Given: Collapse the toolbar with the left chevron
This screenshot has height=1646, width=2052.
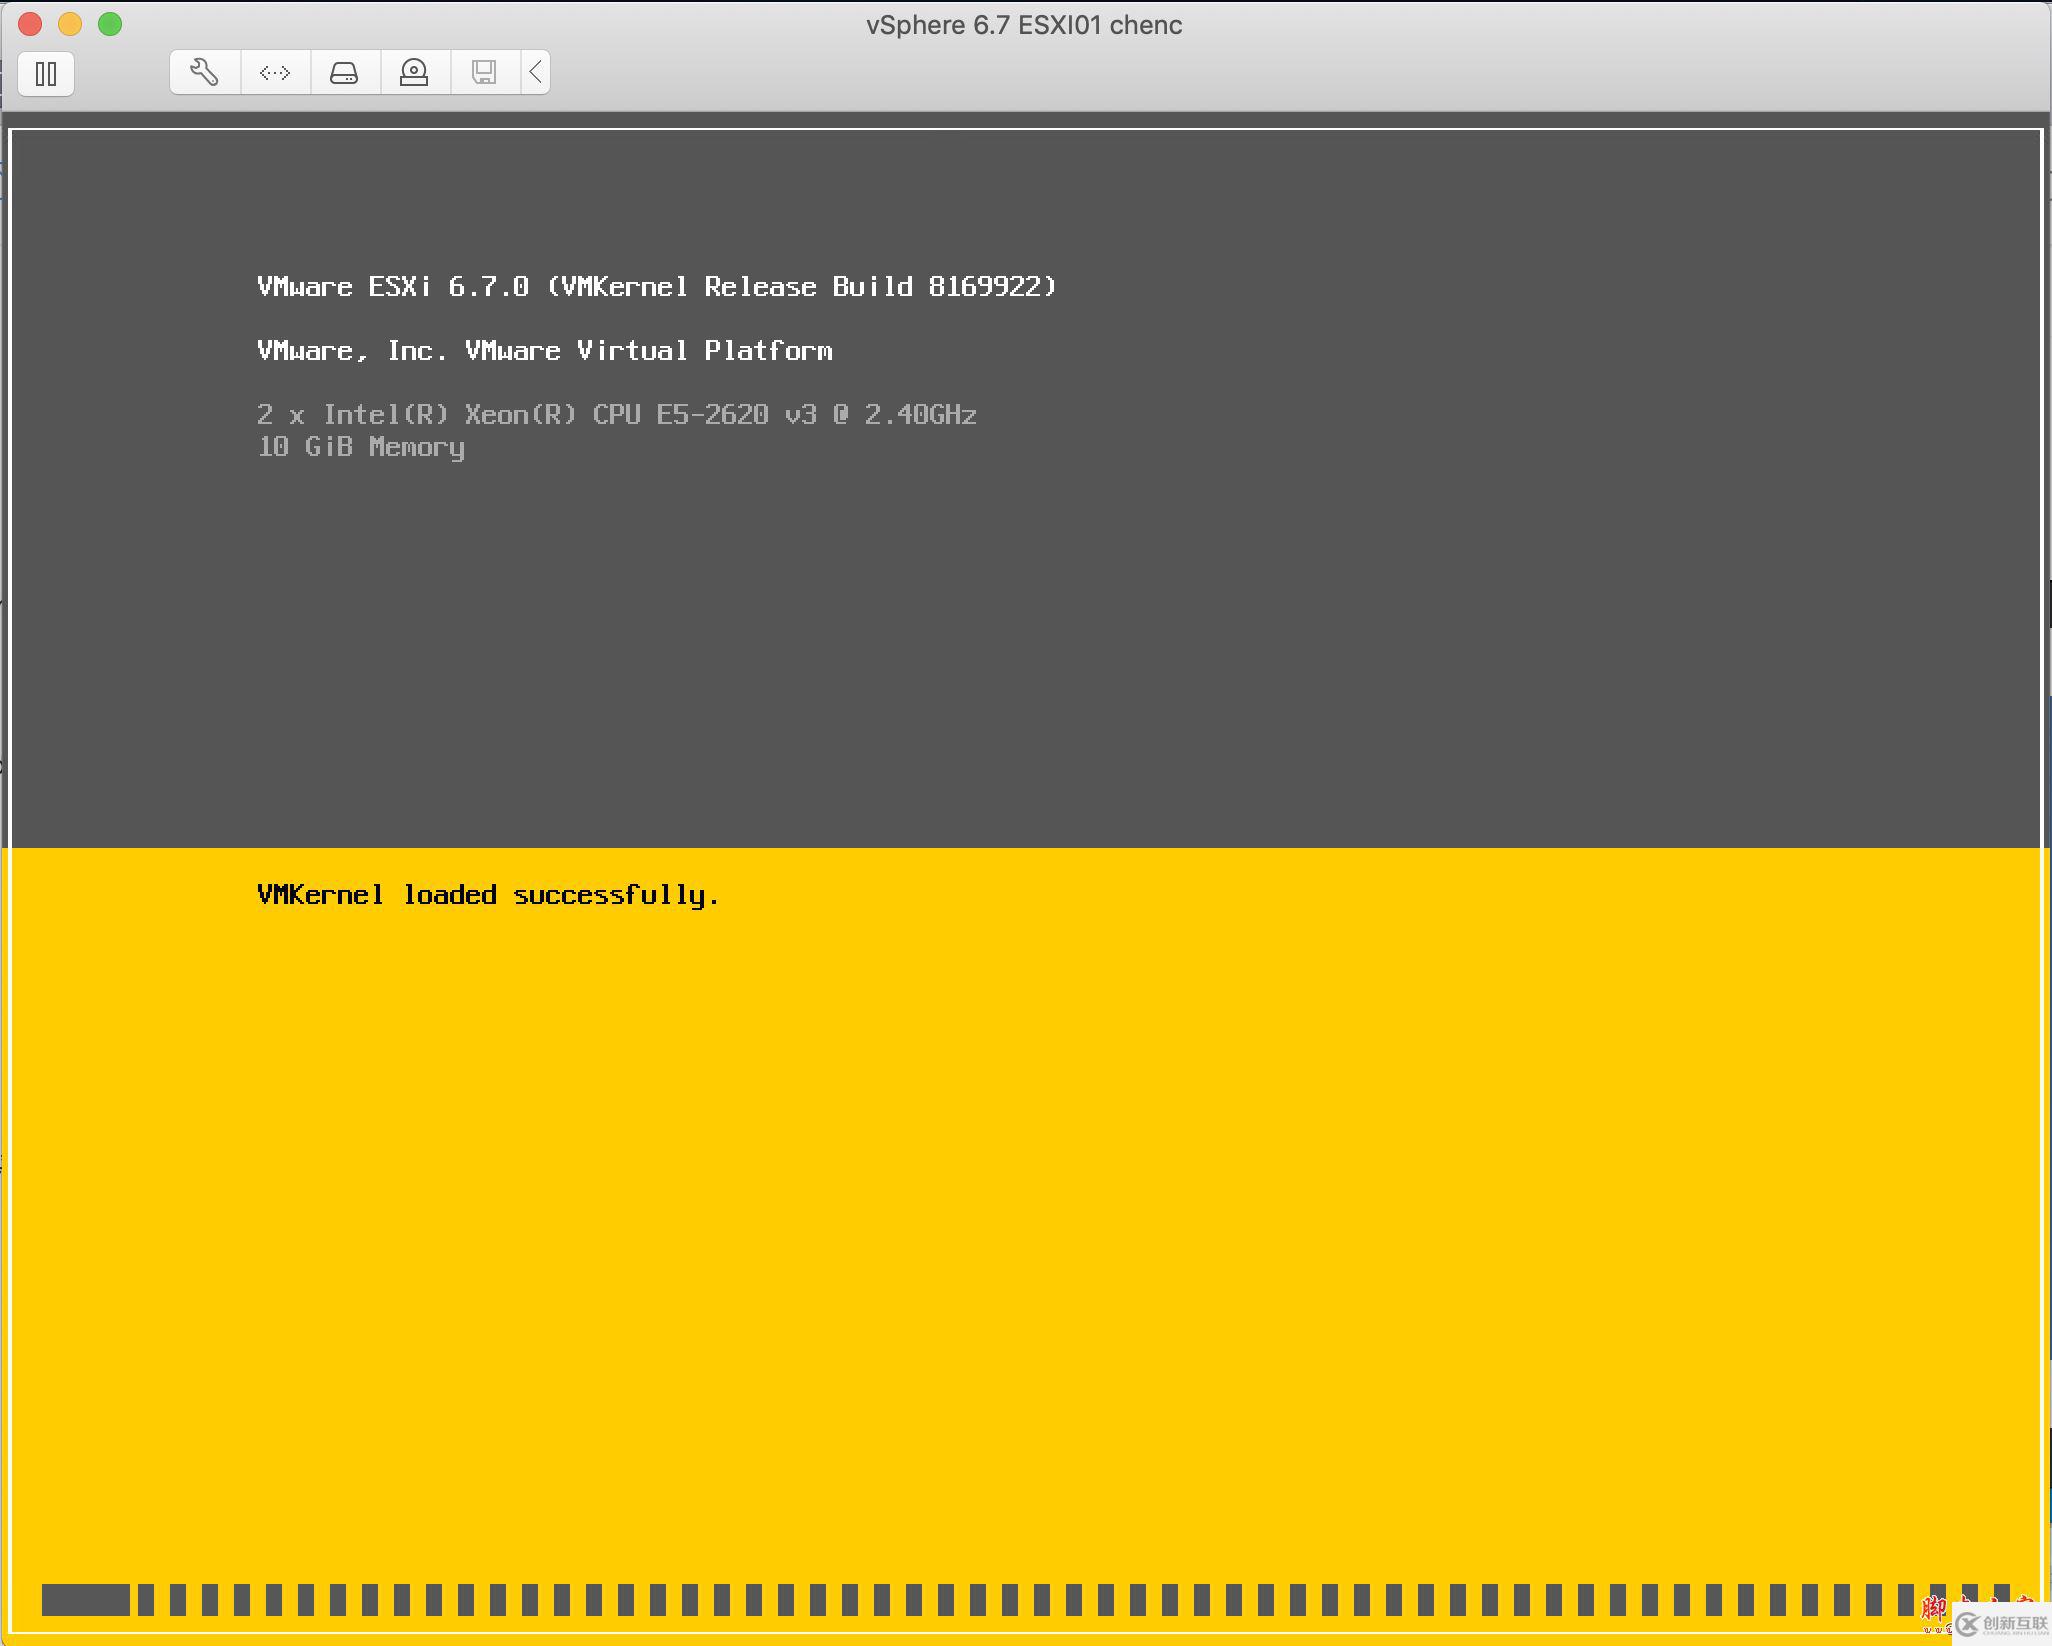Looking at the screenshot, I should point(534,71).
